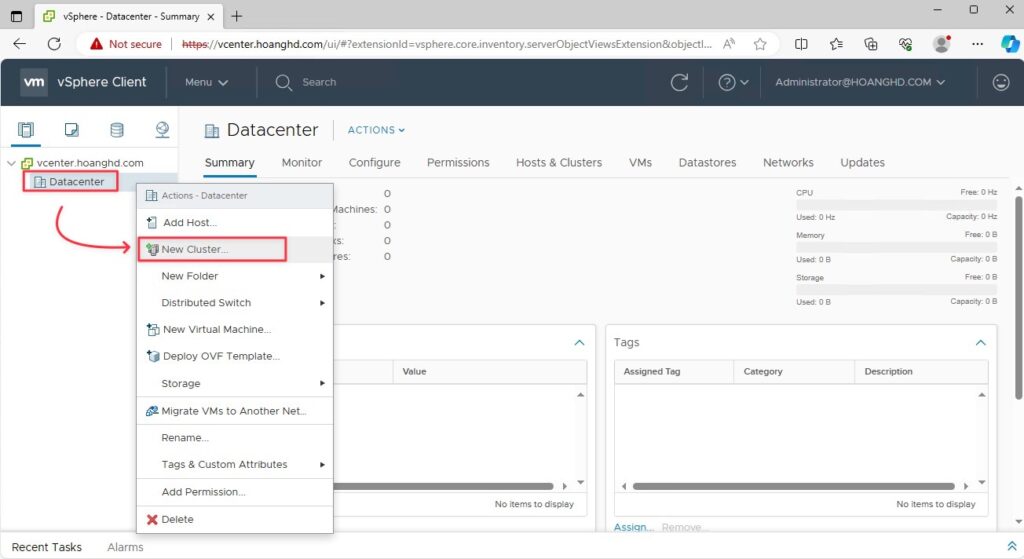The height and width of the screenshot is (559, 1024).
Task: Open the Networking inventory view icon
Action: 162,130
